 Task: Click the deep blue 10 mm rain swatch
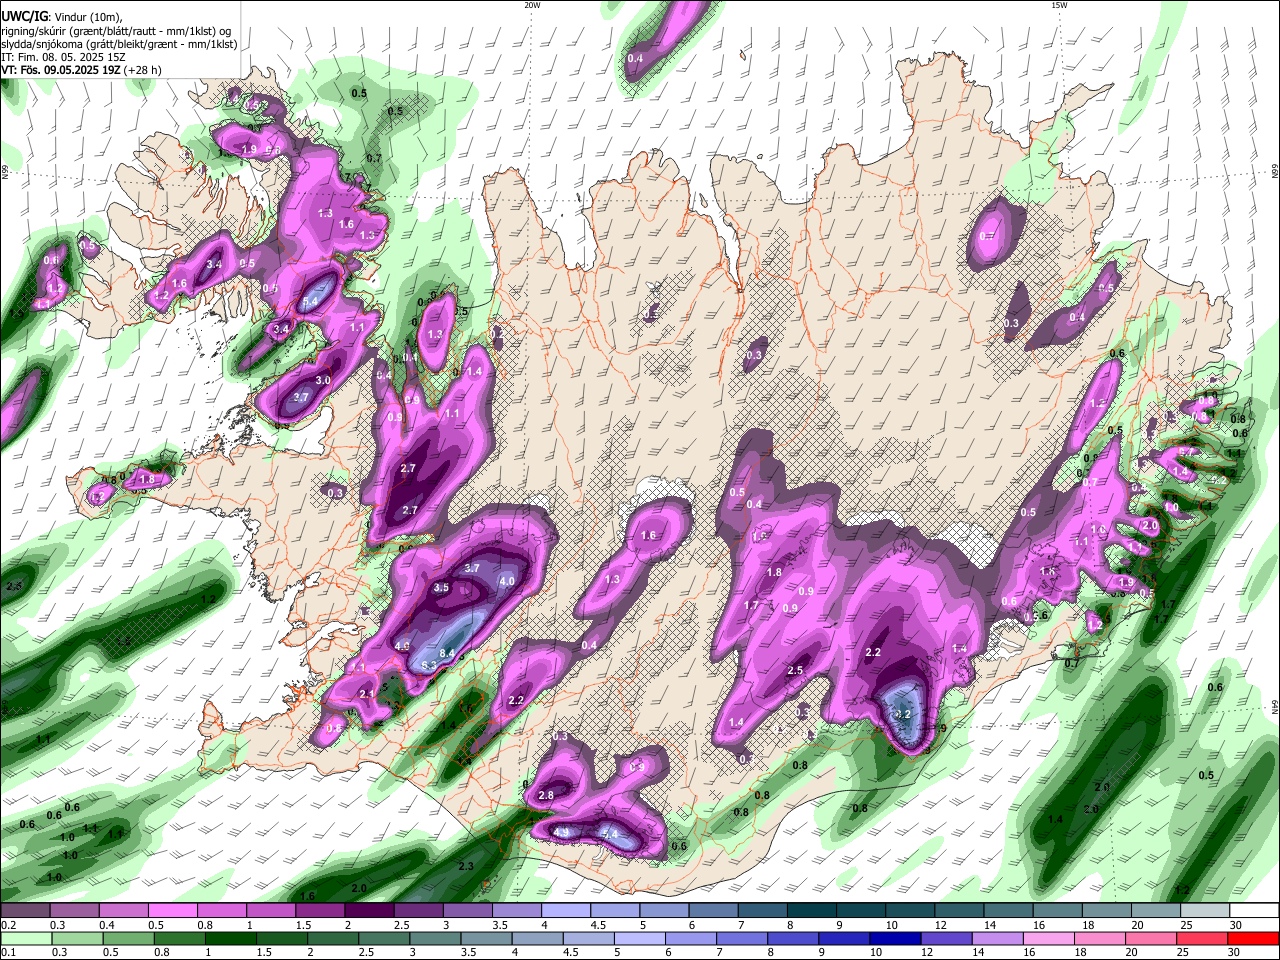click(893, 939)
